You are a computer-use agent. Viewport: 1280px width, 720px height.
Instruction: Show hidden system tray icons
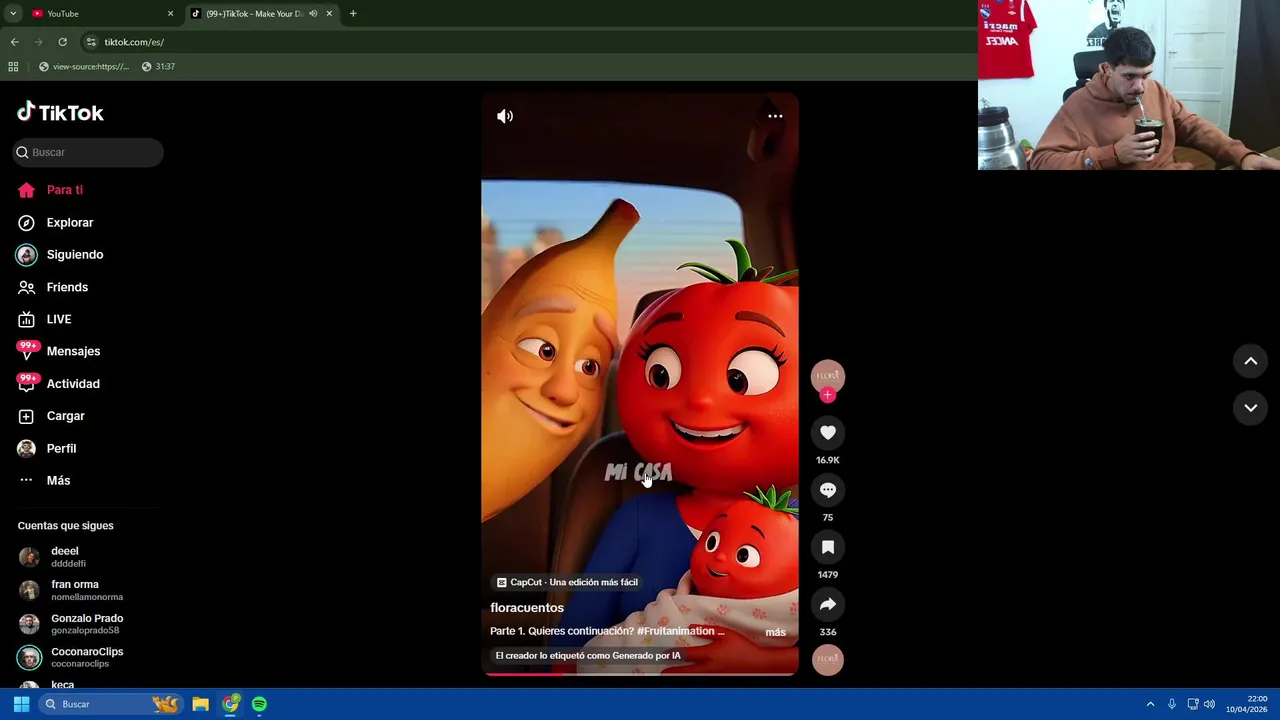pyautogui.click(x=1150, y=704)
